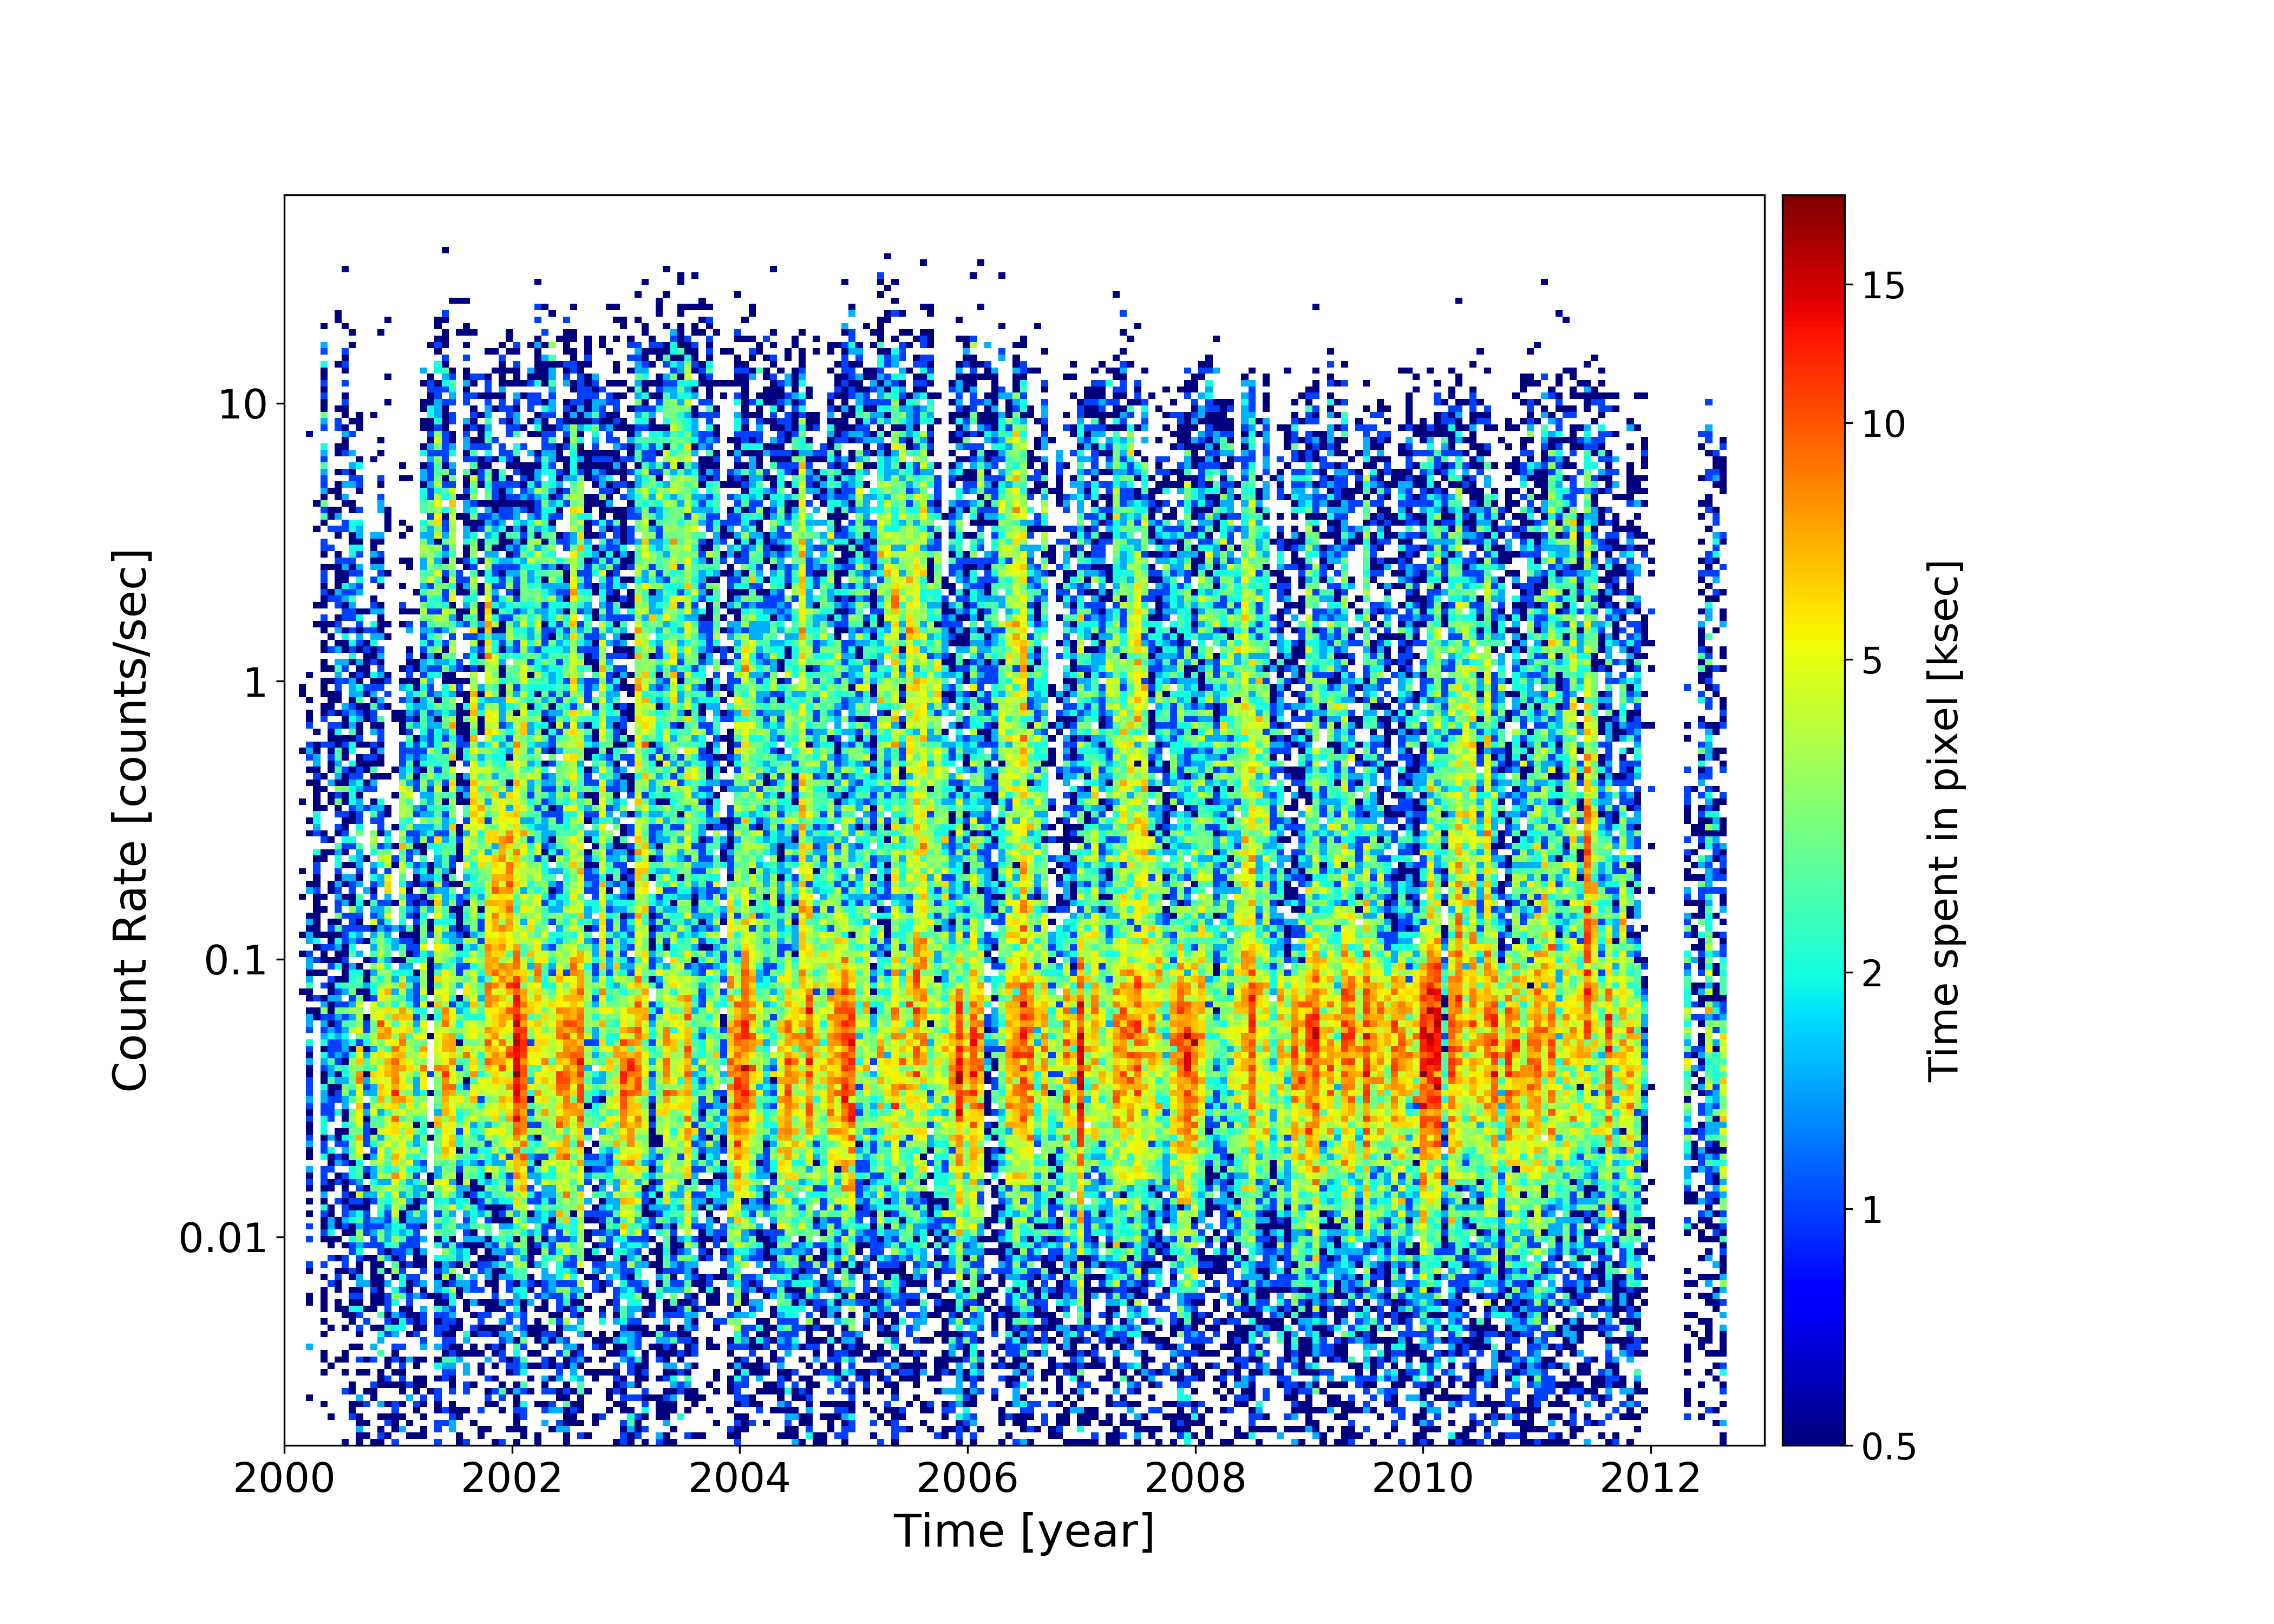Click the 'Time [year]' axis title
The image size is (2274, 1624).
coord(1024,1531)
